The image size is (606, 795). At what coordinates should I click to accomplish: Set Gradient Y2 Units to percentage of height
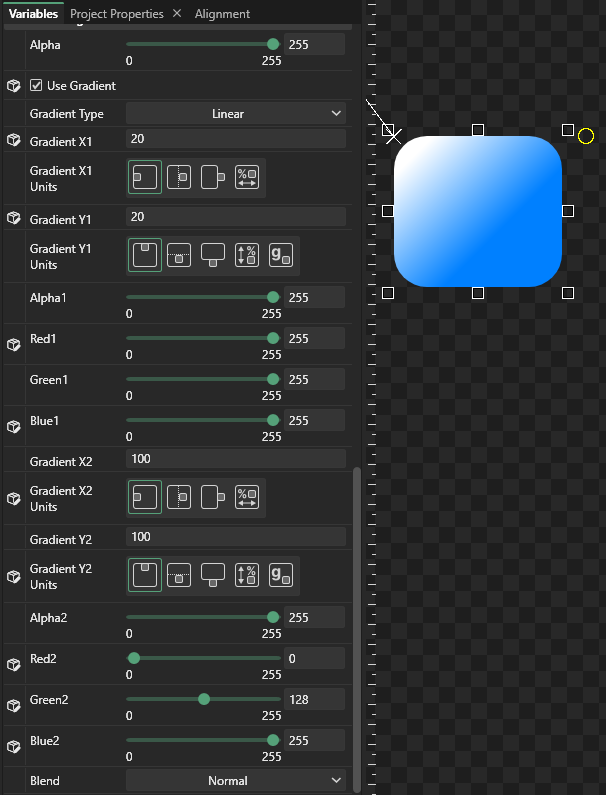click(x=247, y=576)
